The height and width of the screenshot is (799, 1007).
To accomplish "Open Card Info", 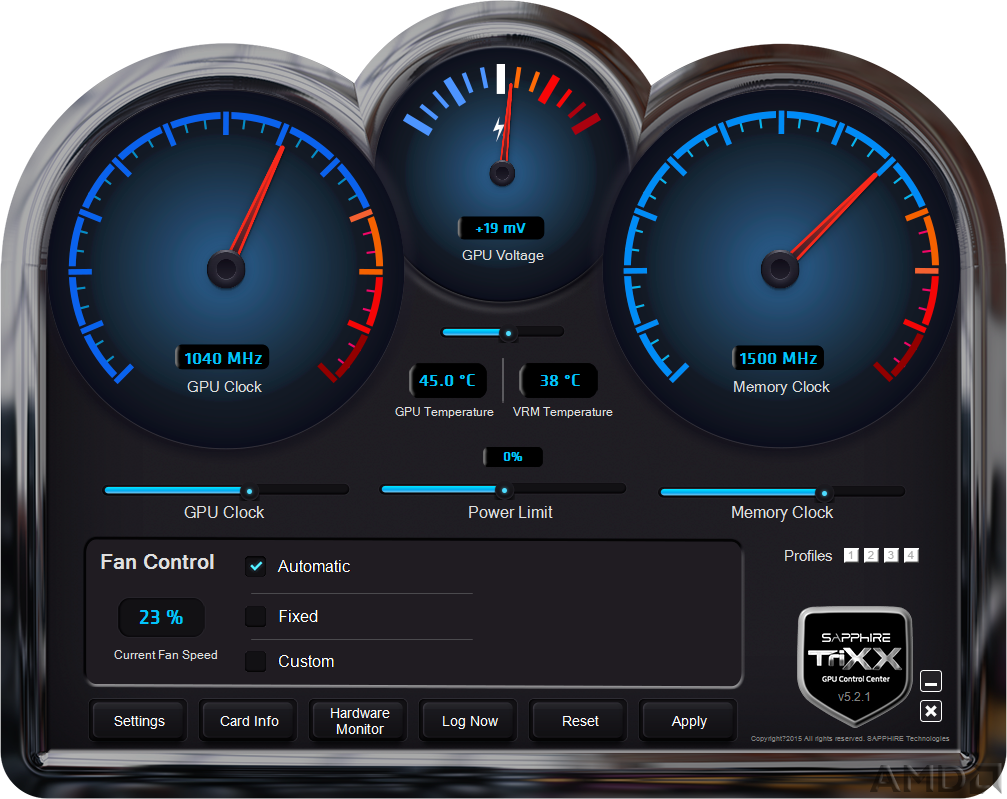I will [x=249, y=721].
